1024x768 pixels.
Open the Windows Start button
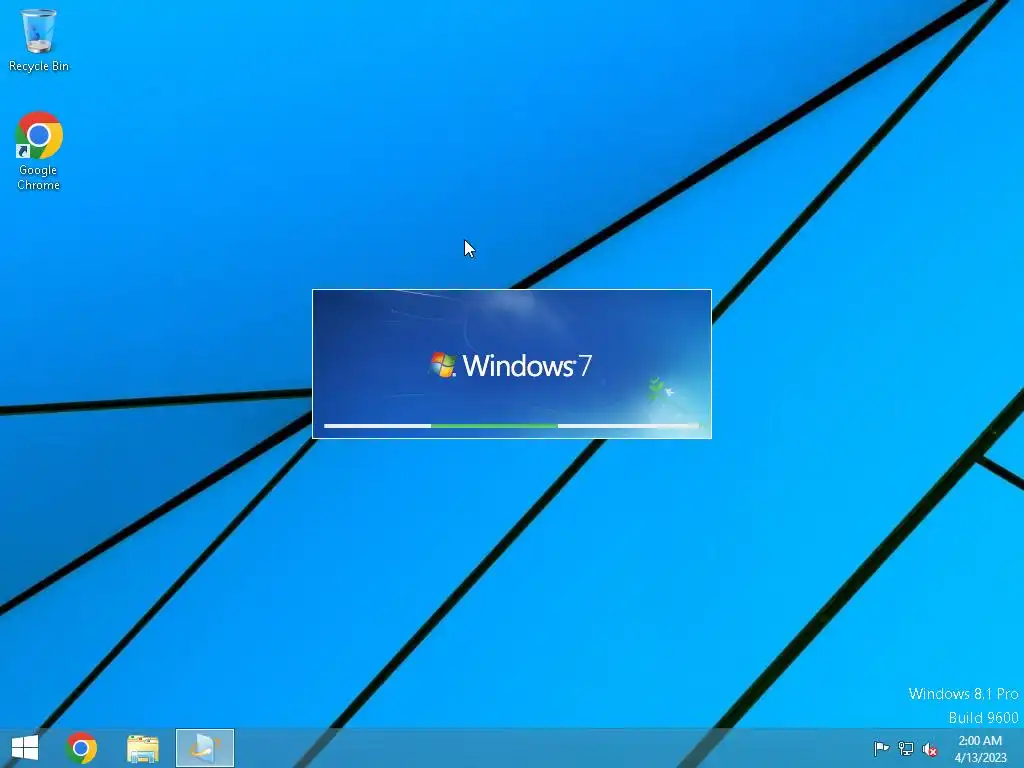coord(25,748)
